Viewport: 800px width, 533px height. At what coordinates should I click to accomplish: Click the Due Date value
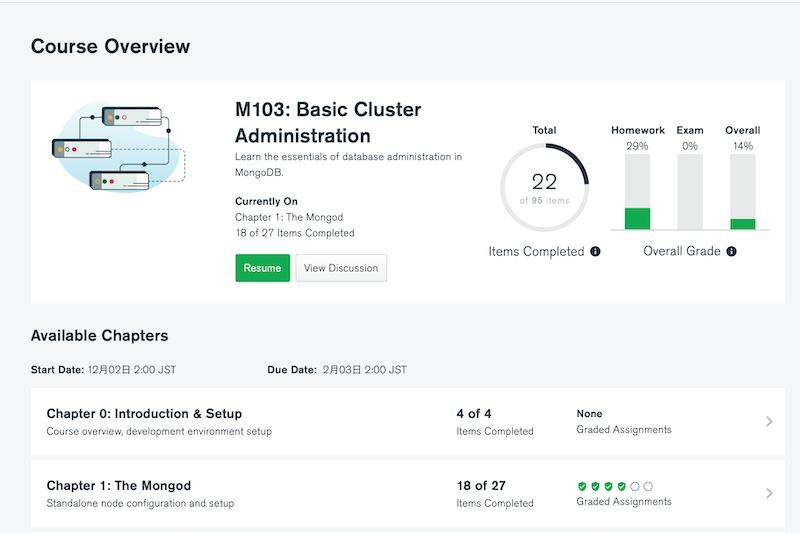pos(364,370)
